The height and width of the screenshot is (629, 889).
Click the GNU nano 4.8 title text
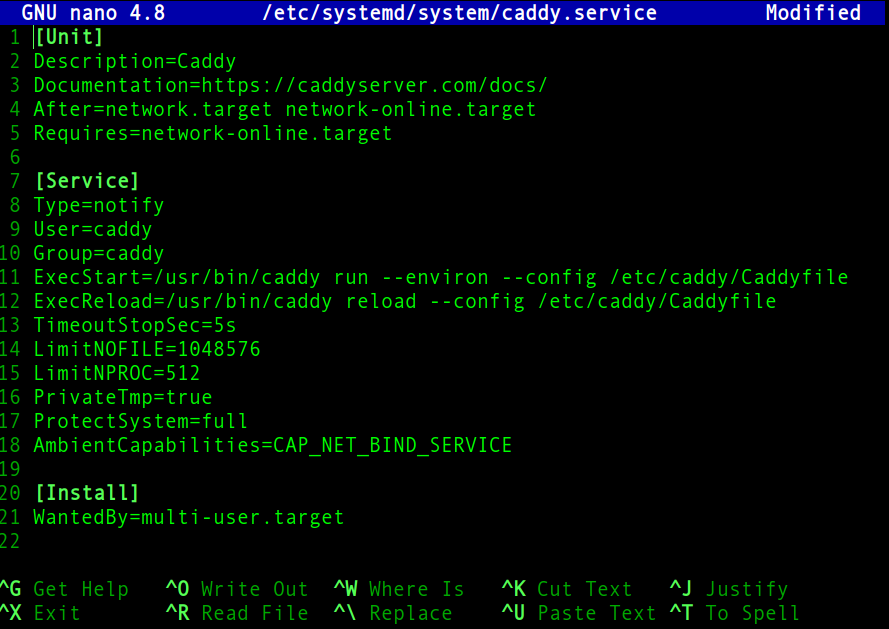click(93, 12)
